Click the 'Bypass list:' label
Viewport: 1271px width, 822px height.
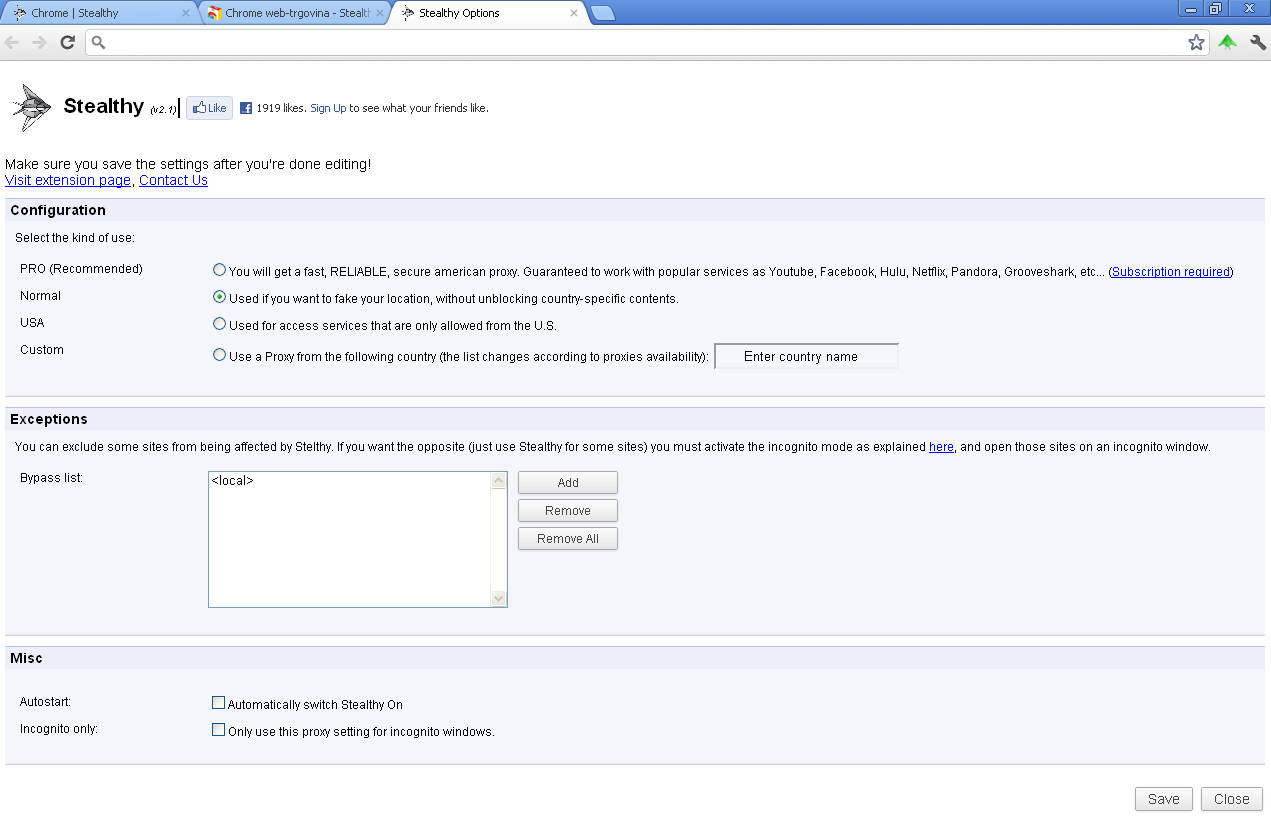pyautogui.click(x=51, y=478)
